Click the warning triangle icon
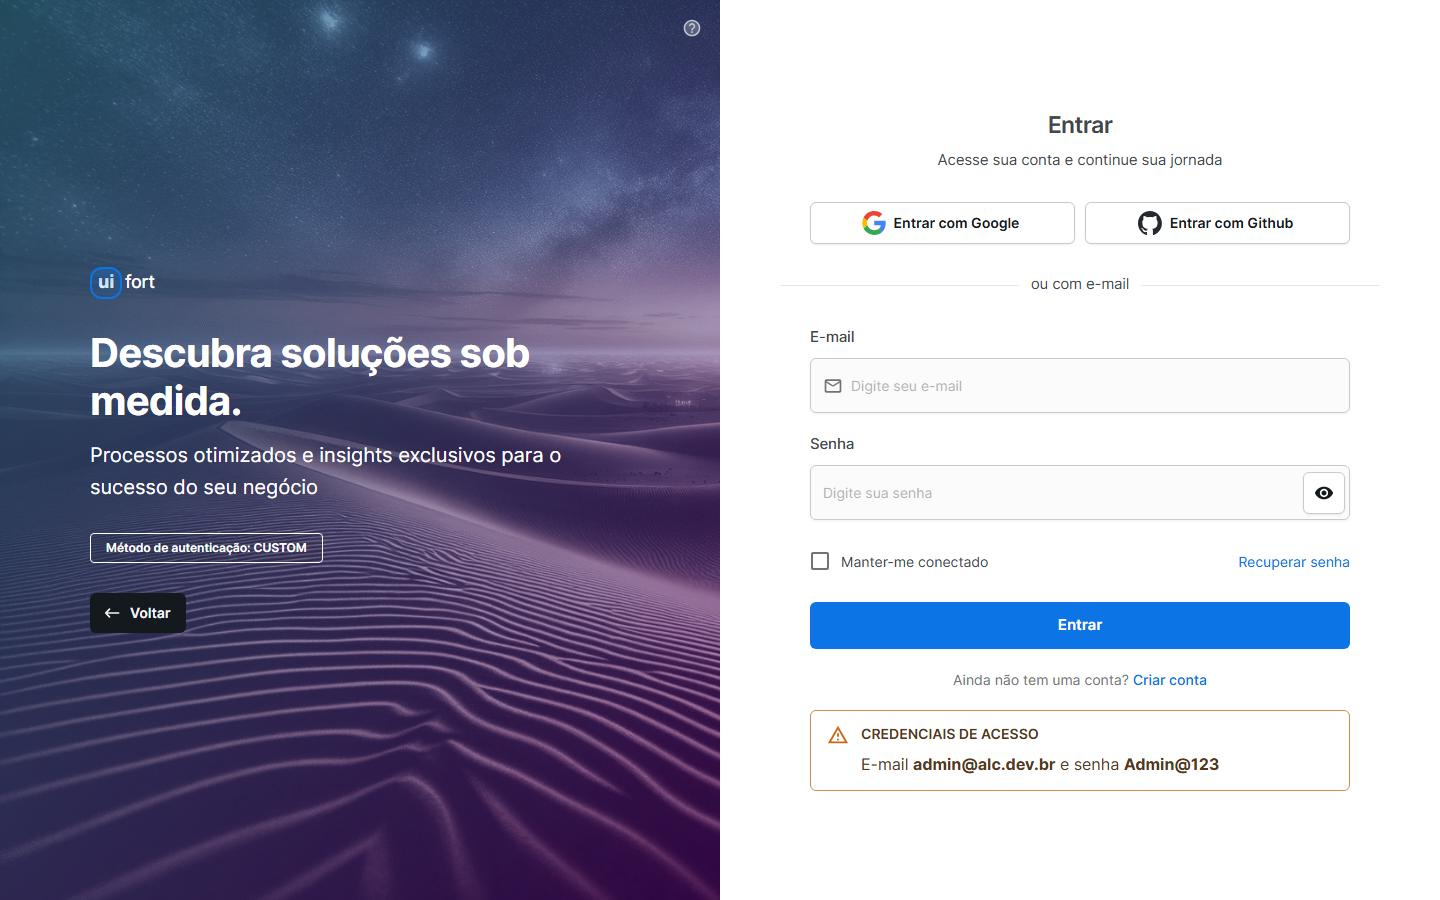1440x900 pixels. pyautogui.click(x=838, y=736)
